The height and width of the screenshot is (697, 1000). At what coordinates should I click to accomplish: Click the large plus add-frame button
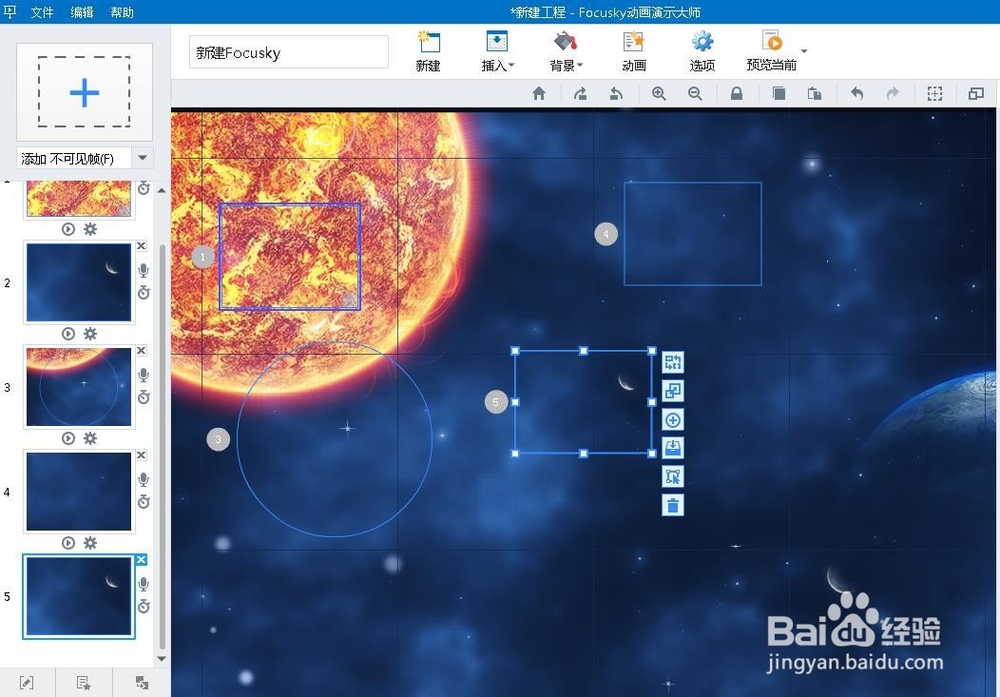pos(84,92)
